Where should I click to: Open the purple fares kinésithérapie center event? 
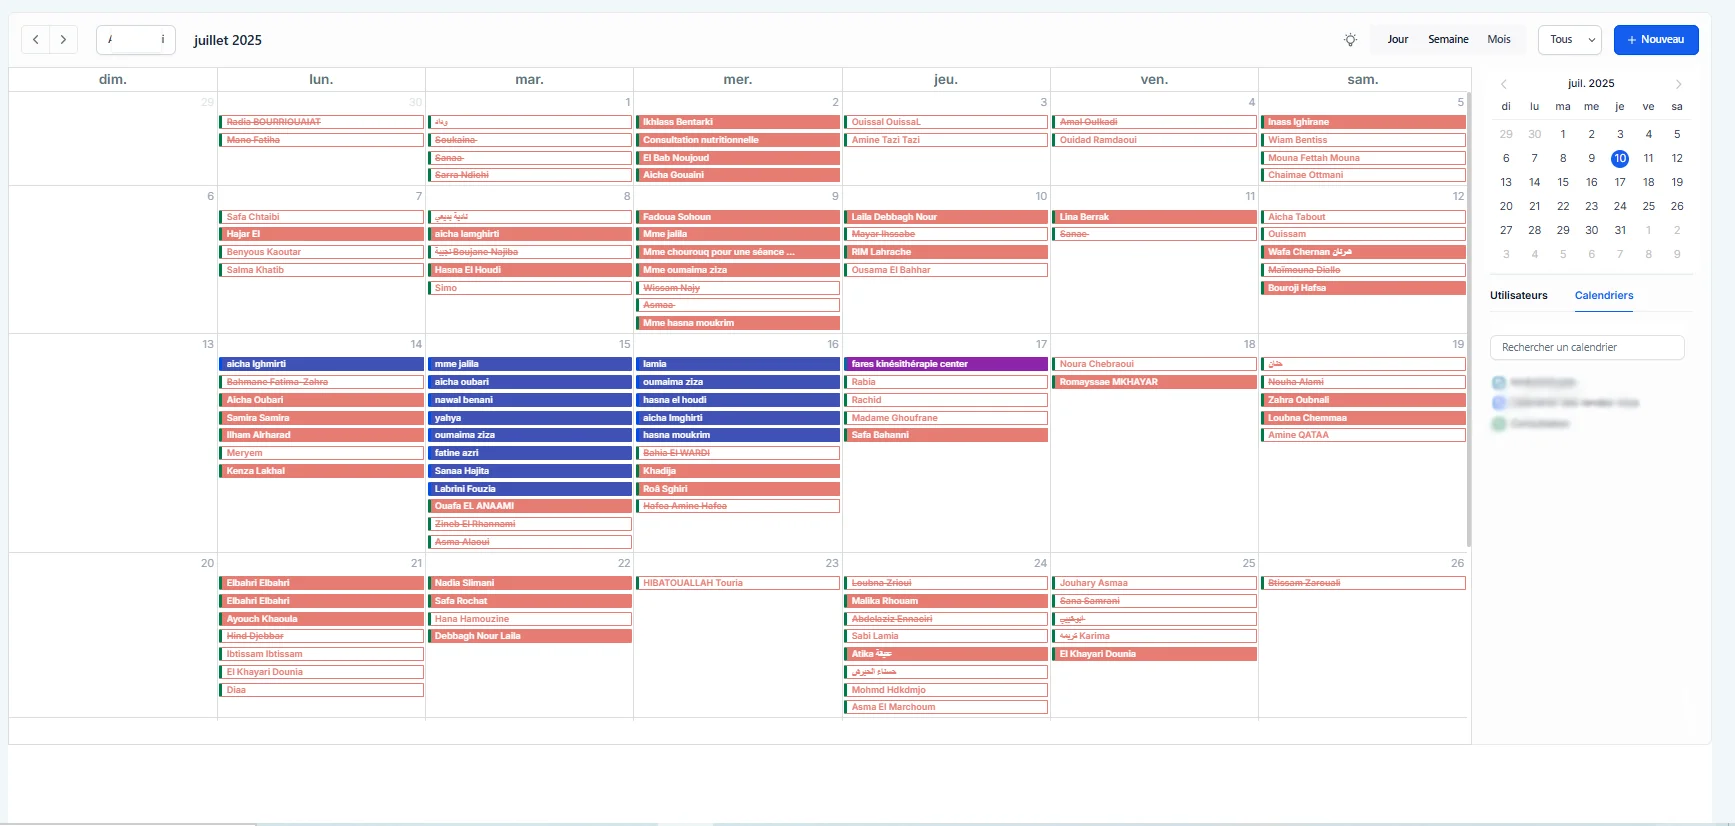[x=946, y=364]
